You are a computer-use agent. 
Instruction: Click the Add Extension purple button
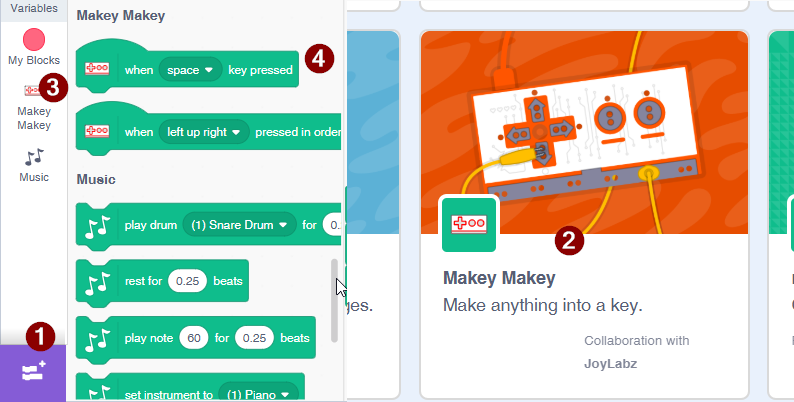(33, 373)
